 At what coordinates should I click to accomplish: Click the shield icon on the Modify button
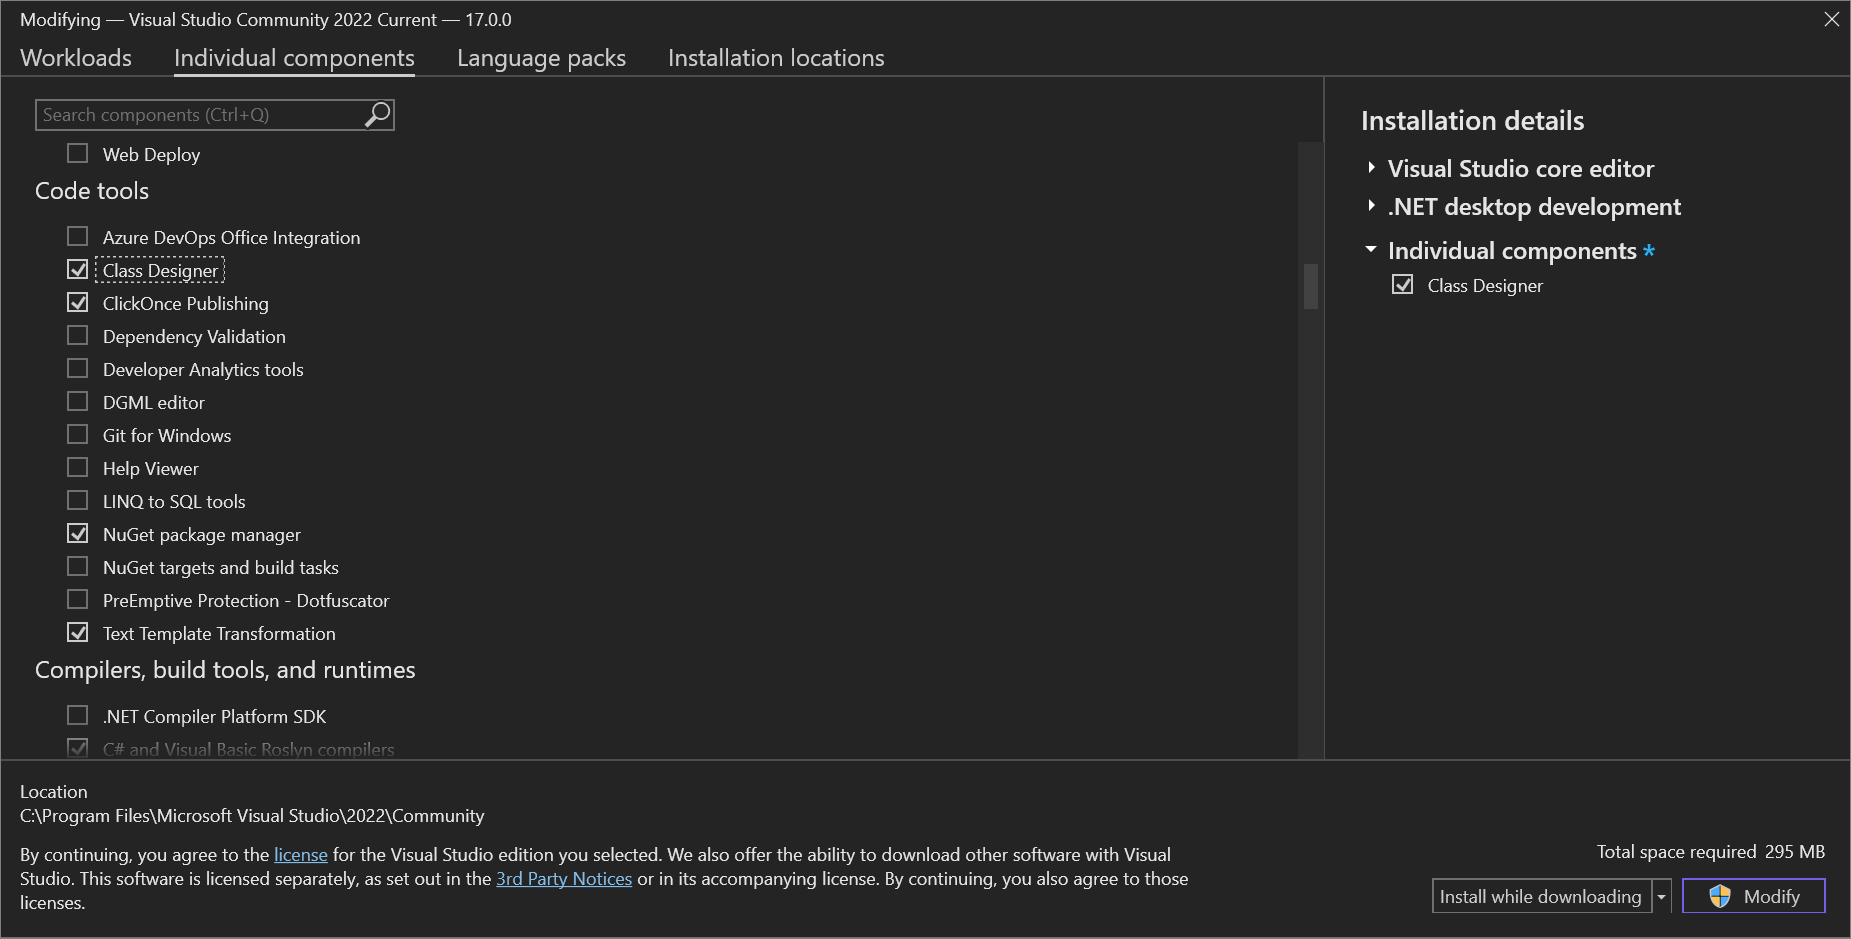click(1720, 896)
